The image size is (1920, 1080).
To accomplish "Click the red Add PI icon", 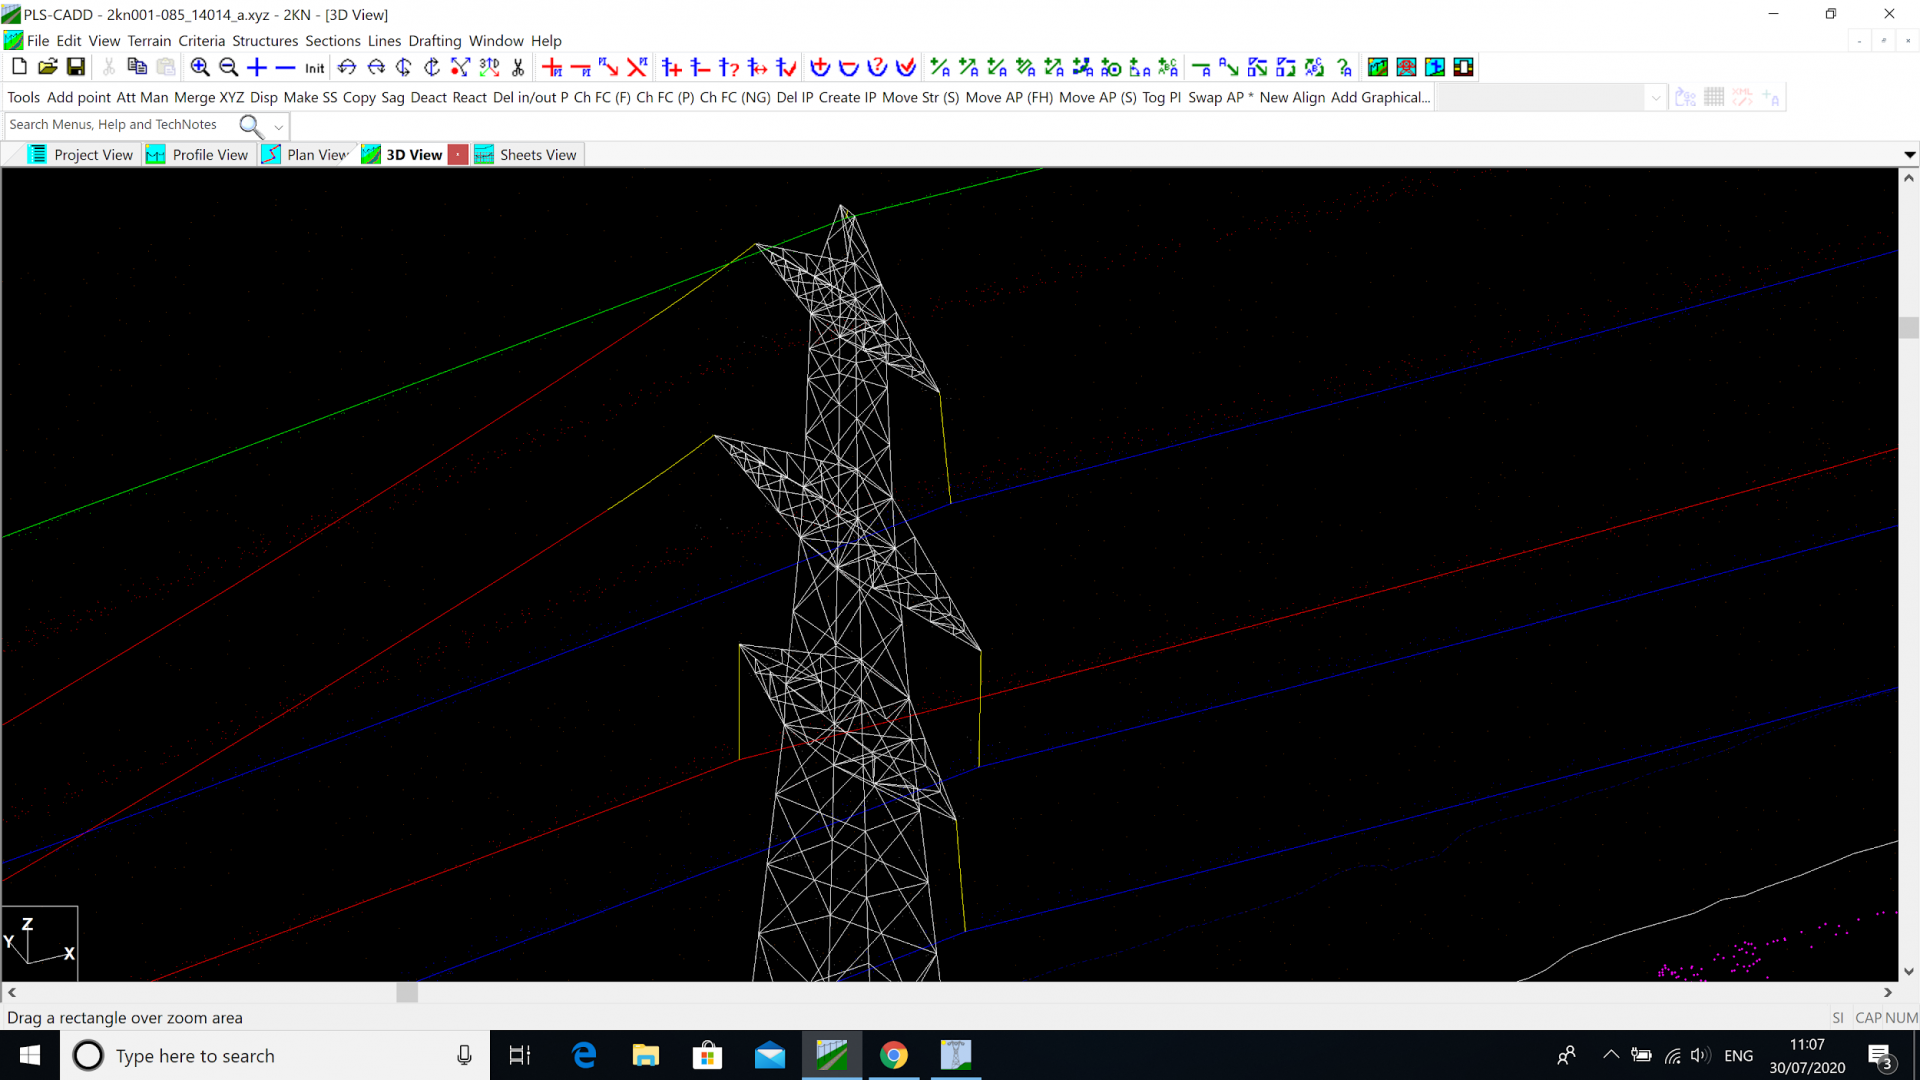I will [552, 67].
